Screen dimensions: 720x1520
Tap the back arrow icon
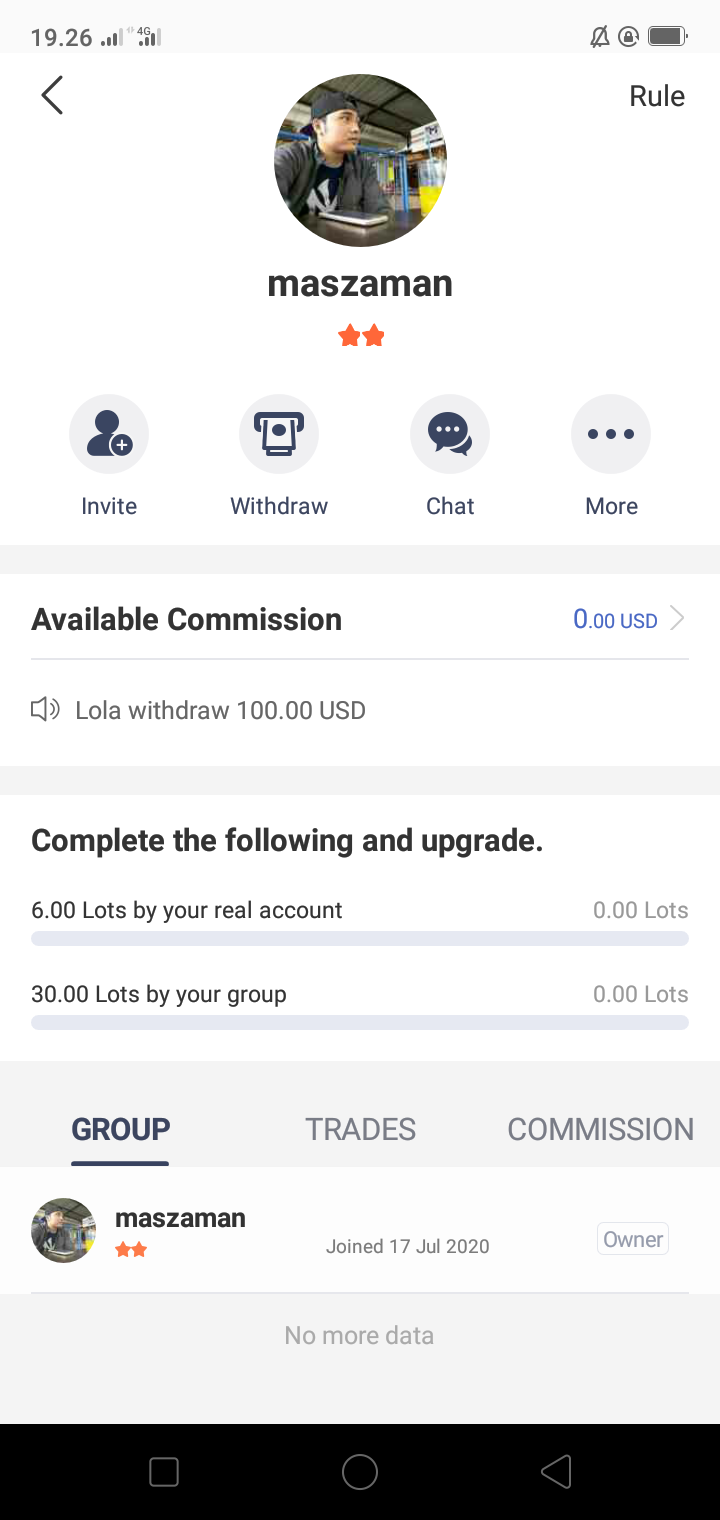pyautogui.click(x=52, y=96)
